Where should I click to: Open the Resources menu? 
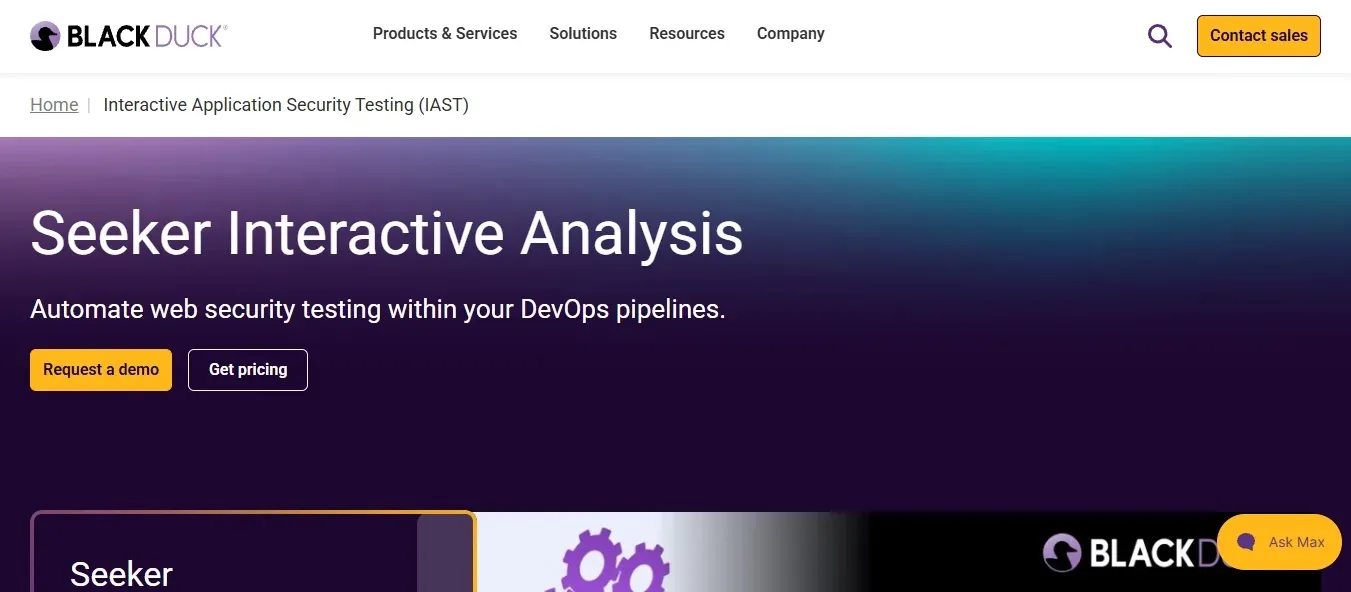(687, 34)
